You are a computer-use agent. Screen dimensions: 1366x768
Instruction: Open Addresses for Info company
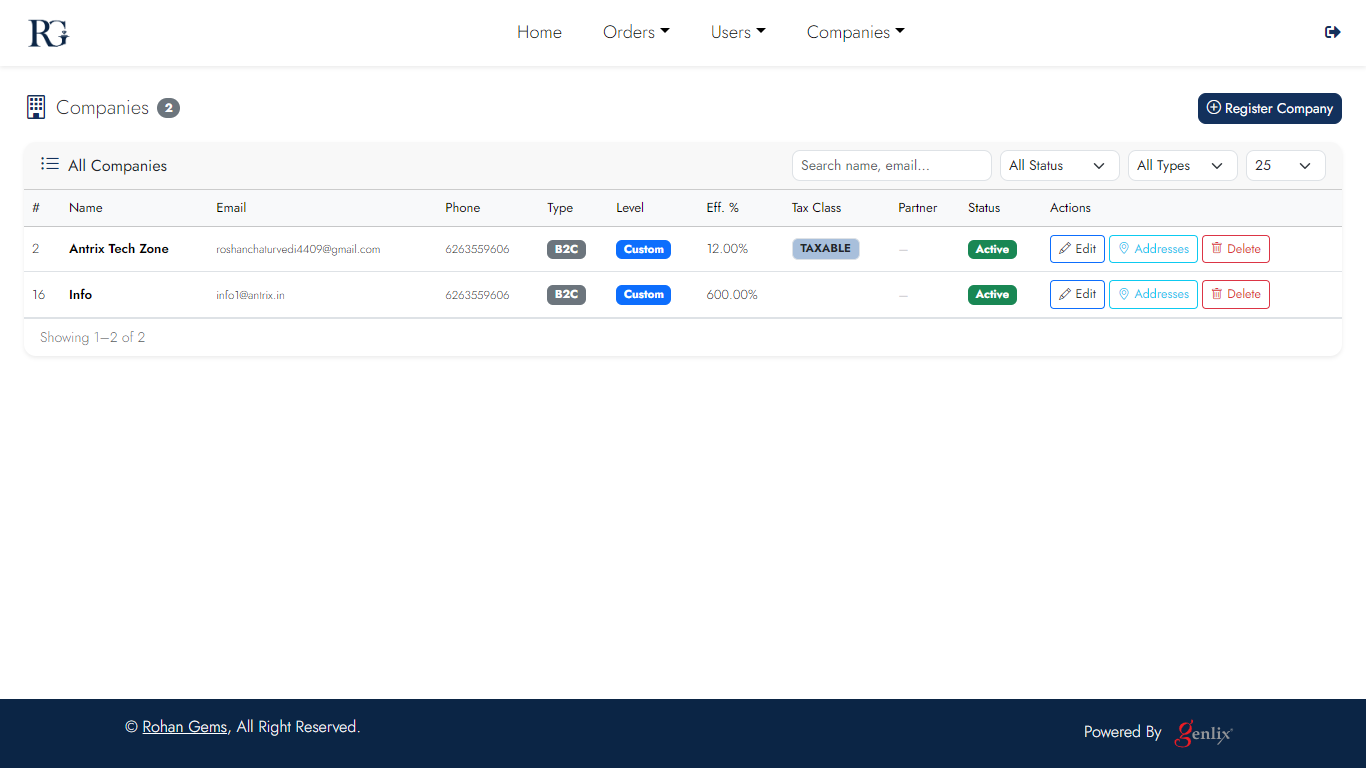pyautogui.click(x=1153, y=294)
